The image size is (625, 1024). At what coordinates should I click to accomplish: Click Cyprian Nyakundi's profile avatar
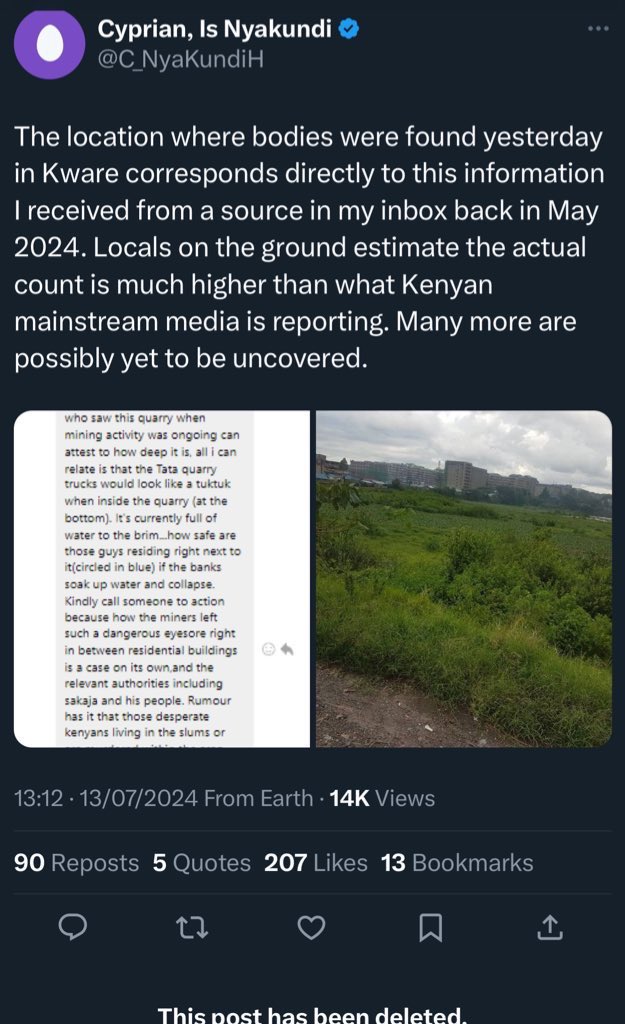[x=49, y=45]
